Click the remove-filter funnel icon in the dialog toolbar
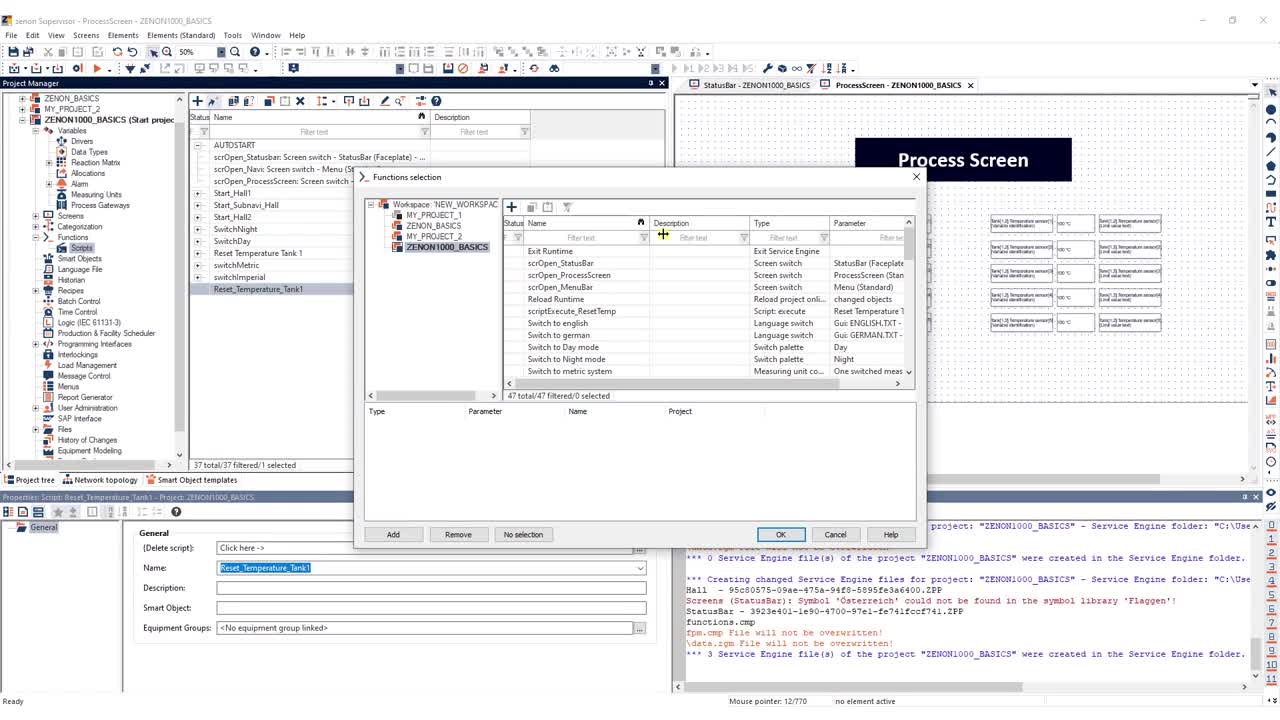 (x=567, y=207)
